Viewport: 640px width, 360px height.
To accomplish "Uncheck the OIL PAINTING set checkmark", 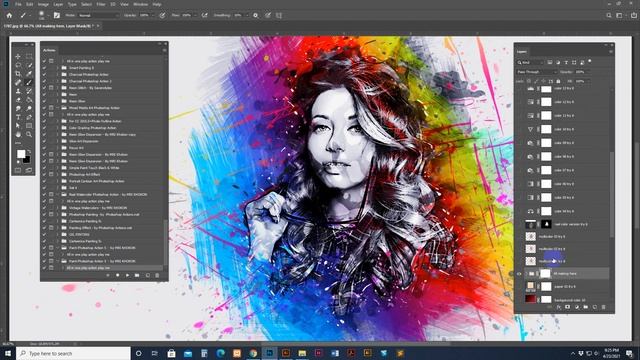I will 44,234.
